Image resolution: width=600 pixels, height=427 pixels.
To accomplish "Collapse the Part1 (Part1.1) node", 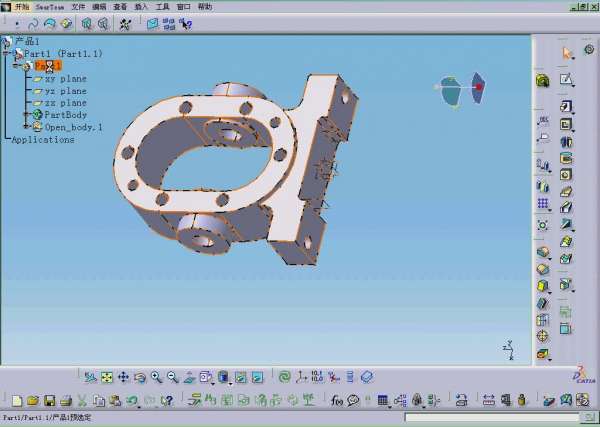I will coord(7,53).
